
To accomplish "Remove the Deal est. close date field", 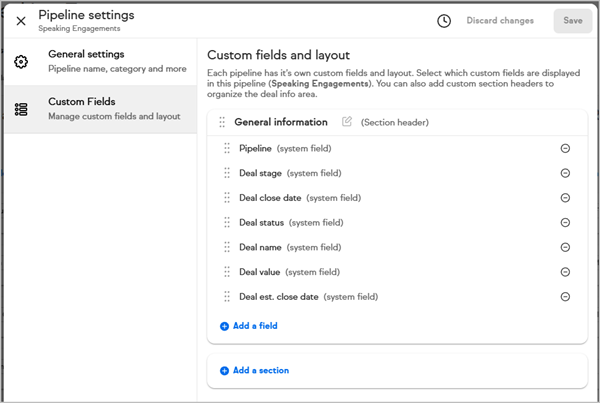I will (x=565, y=297).
